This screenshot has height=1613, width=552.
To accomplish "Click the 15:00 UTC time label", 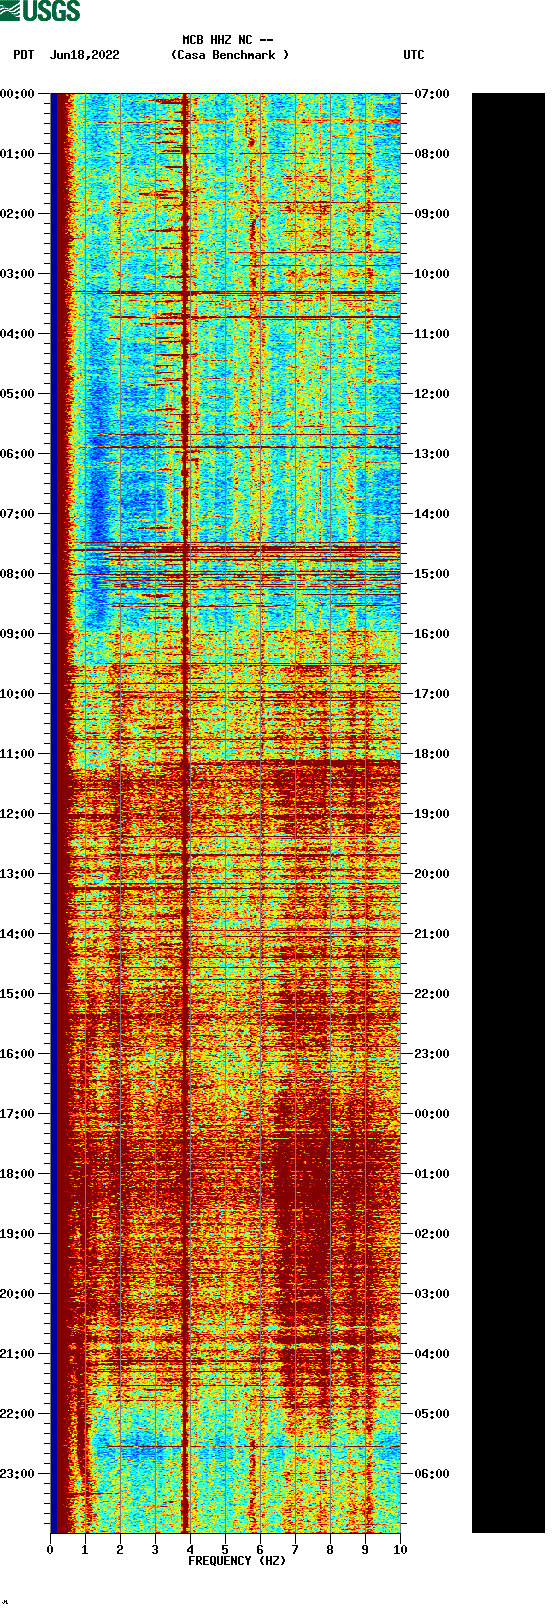I will click(x=432, y=574).
